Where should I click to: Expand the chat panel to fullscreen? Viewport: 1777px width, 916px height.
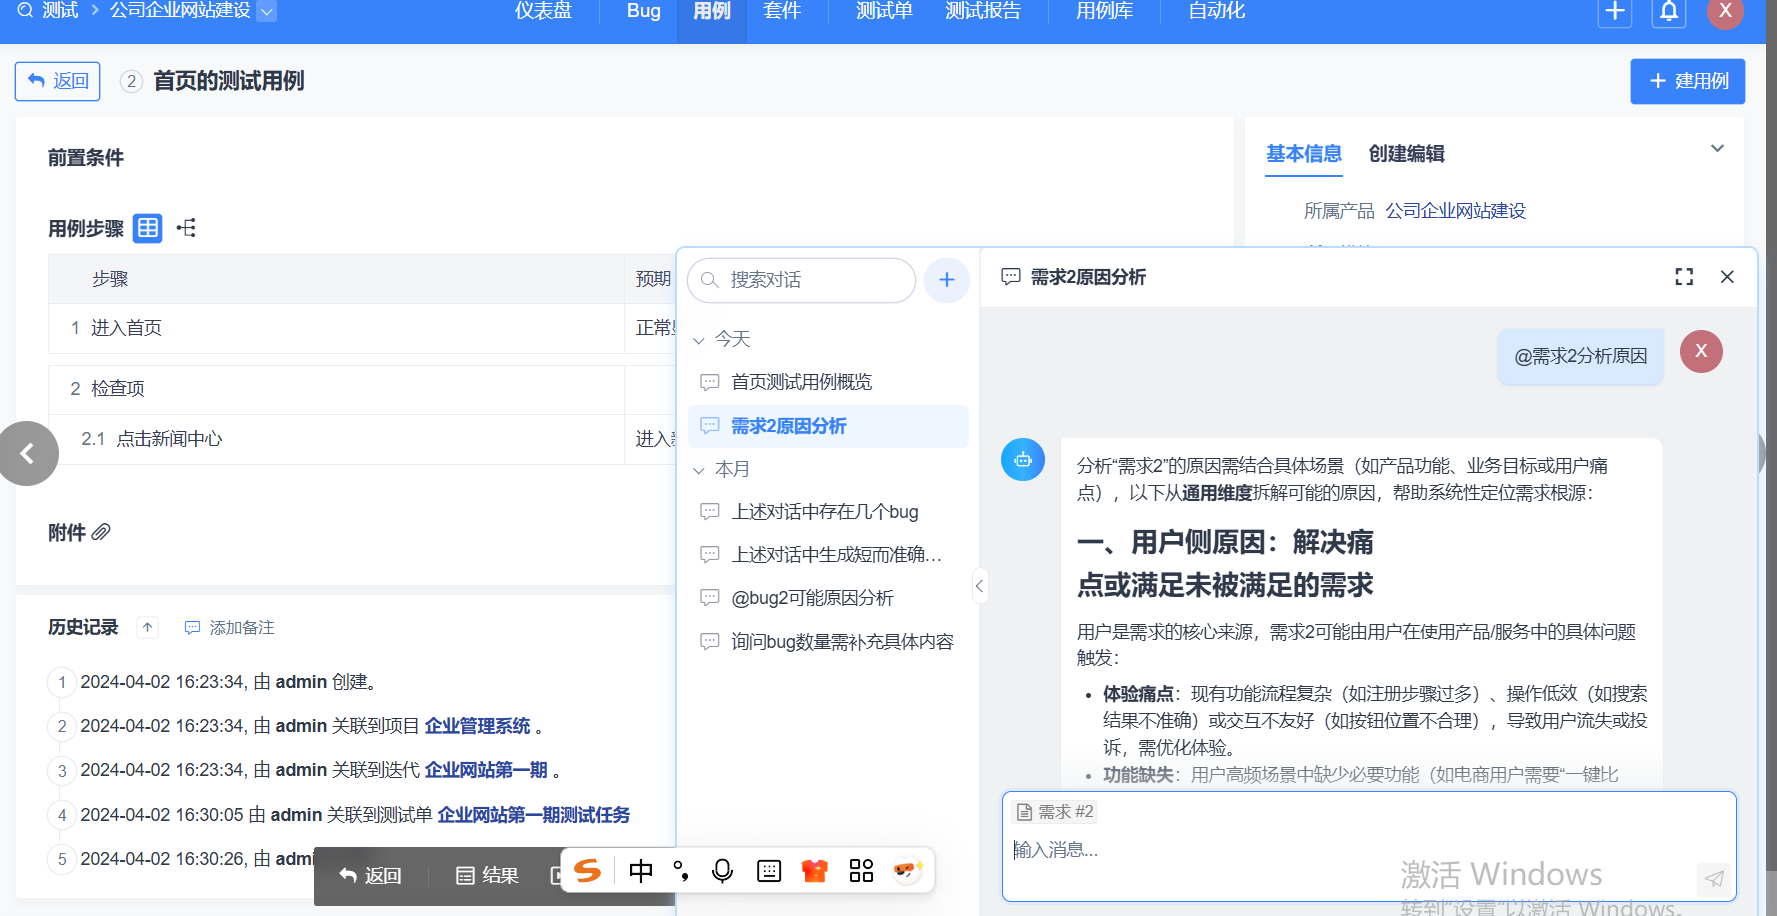[x=1684, y=277]
